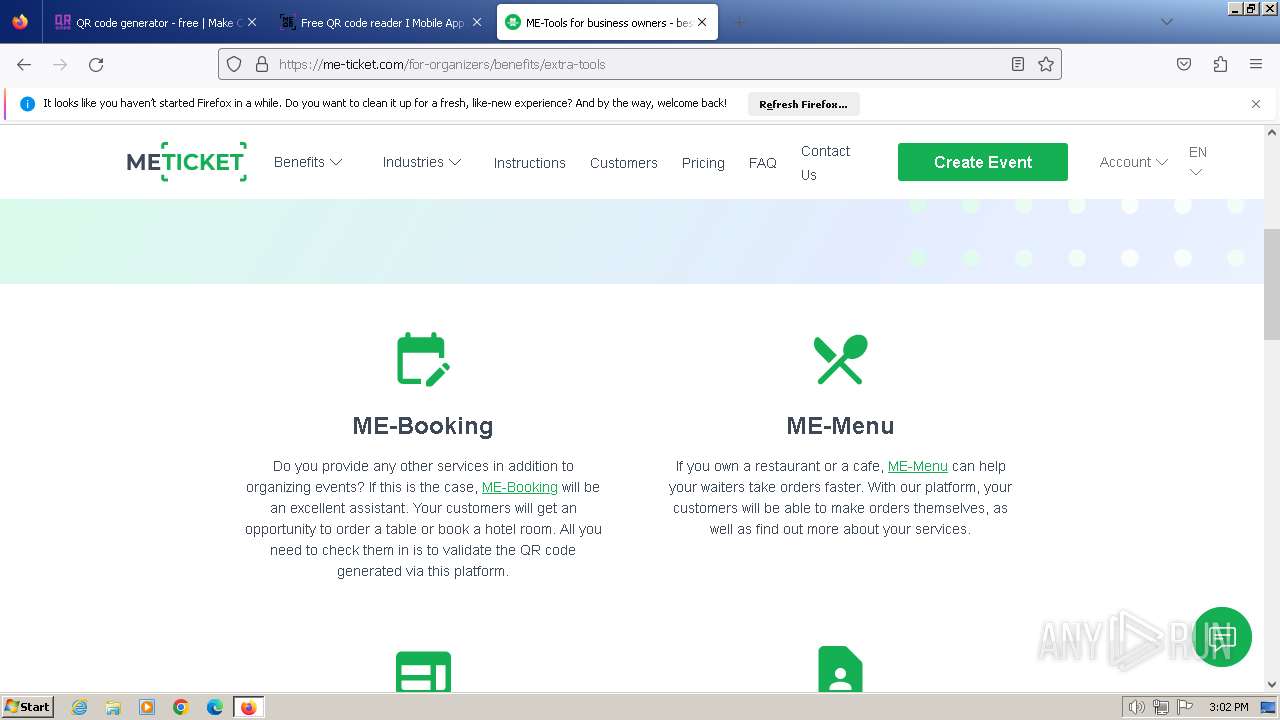The height and width of the screenshot is (720, 1280).
Task: Go to the Customers page
Action: (624, 163)
